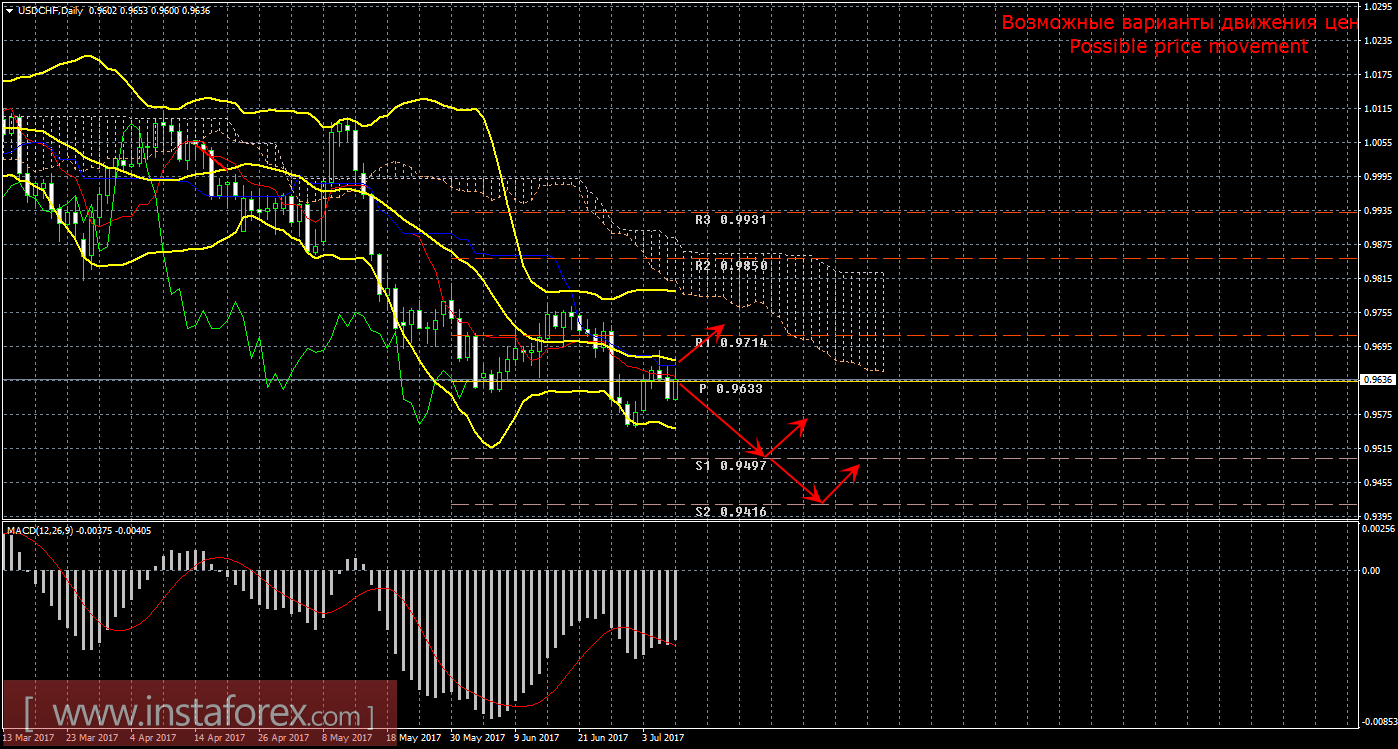Click the 0.9995 price scale value
This screenshot has height=749, width=1398.
1377,176
